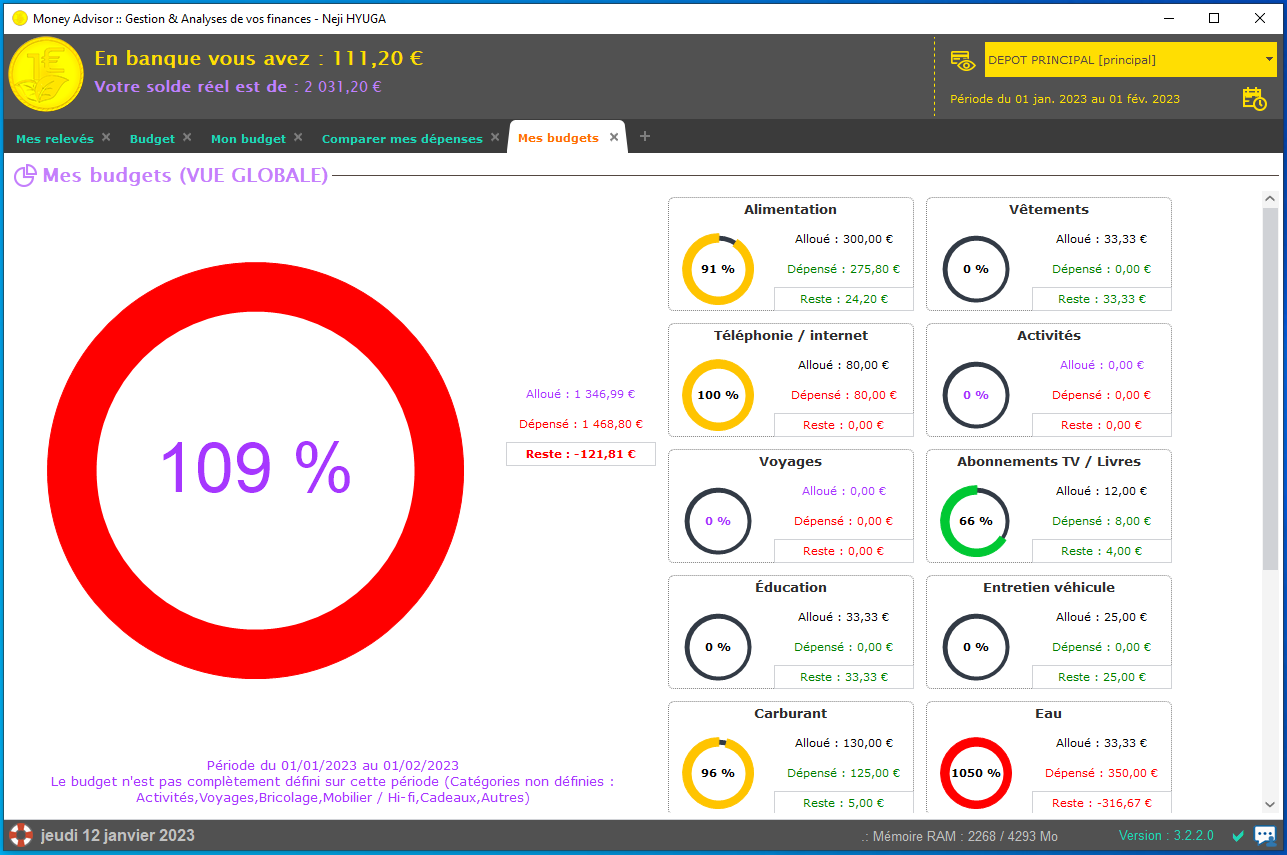Click the Éducation card title

point(791,588)
